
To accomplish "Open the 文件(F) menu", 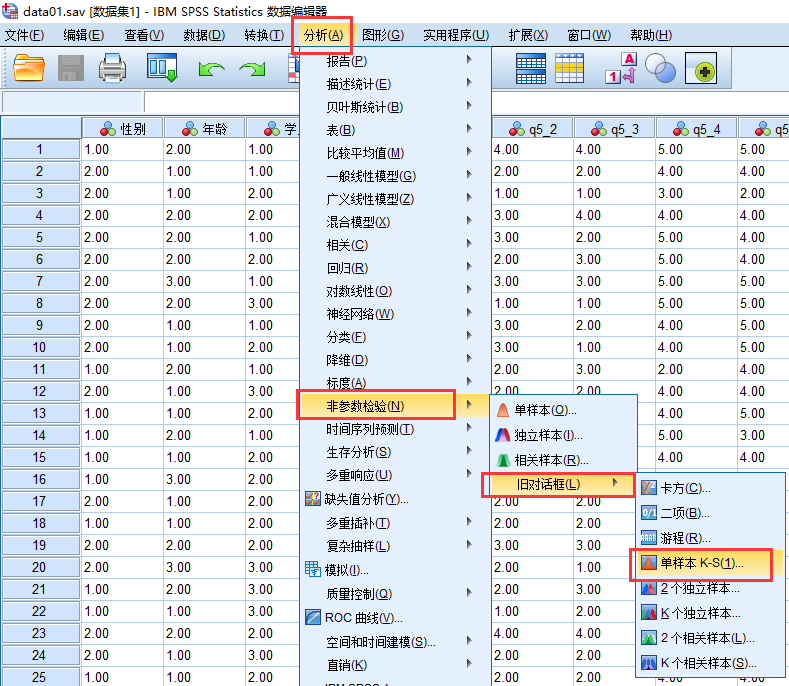I will click(24, 35).
